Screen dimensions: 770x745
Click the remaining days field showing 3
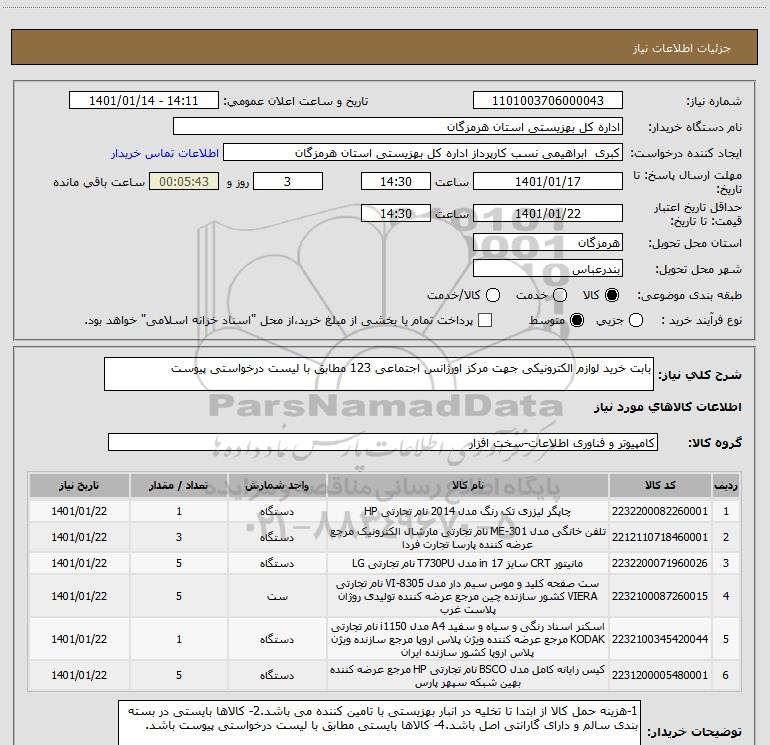(x=288, y=182)
